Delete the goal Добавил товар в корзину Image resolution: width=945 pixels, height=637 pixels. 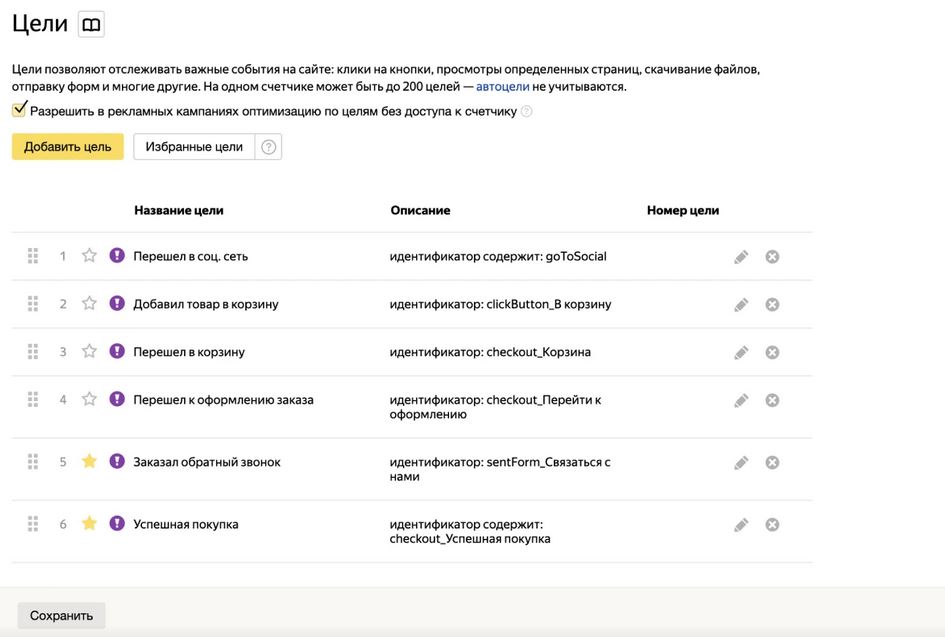pos(772,305)
